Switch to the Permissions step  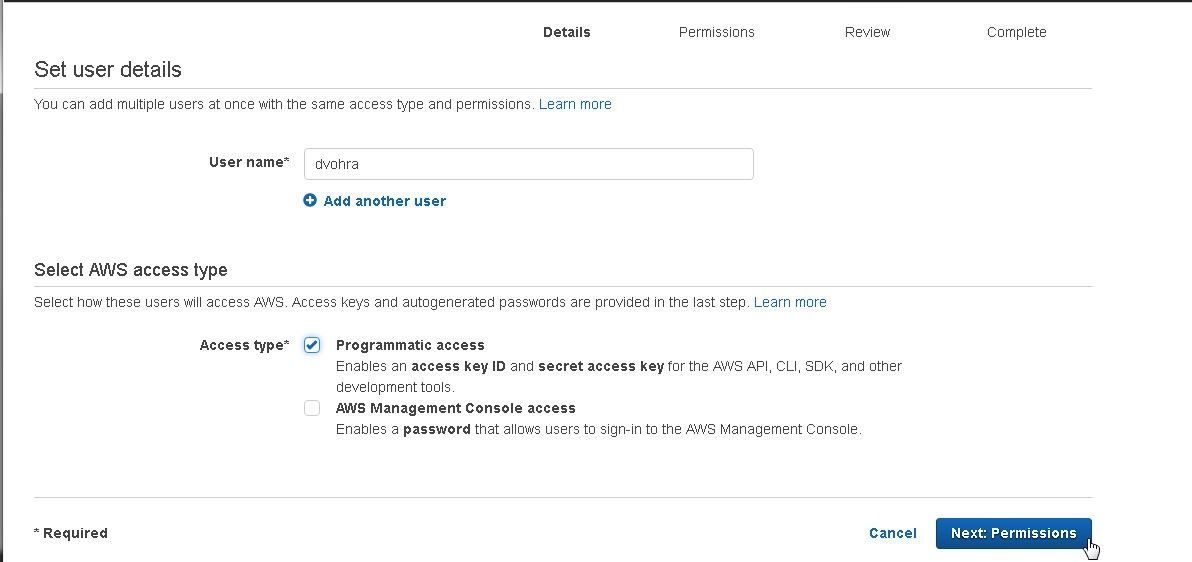click(716, 32)
